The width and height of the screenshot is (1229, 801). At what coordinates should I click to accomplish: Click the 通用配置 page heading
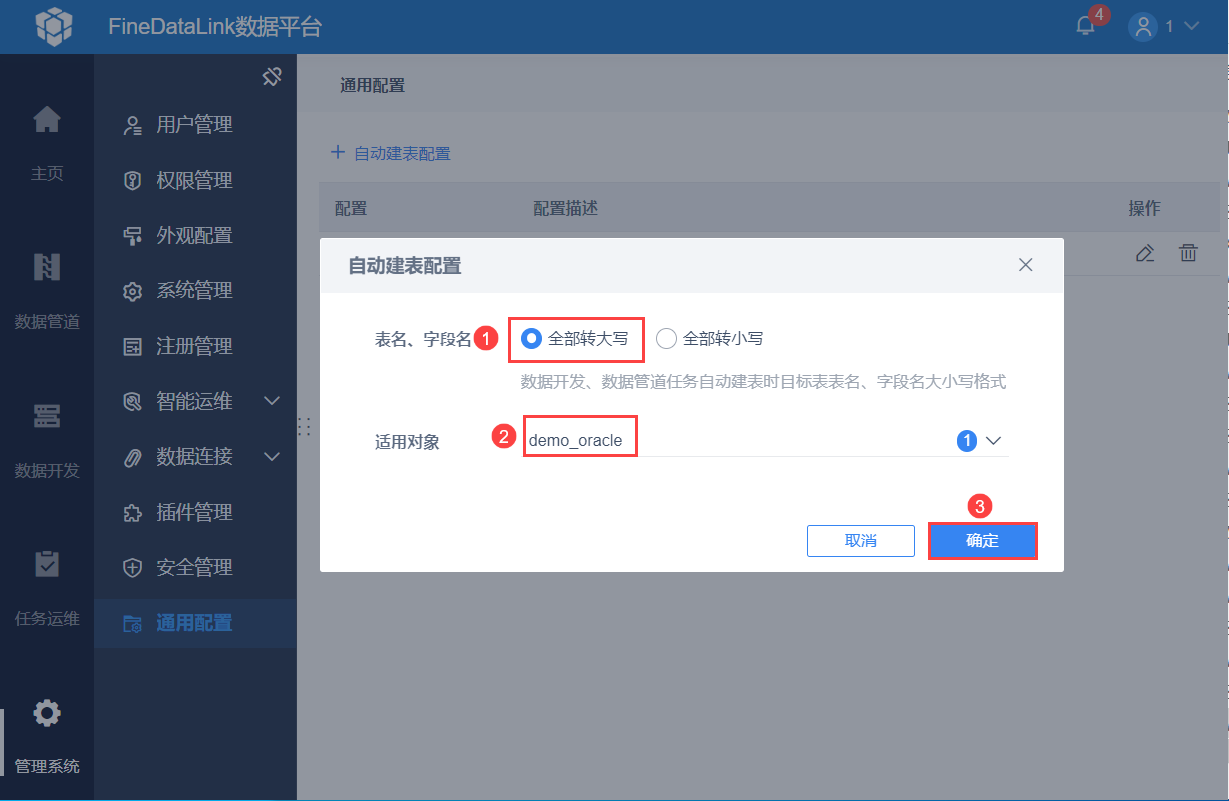(373, 86)
